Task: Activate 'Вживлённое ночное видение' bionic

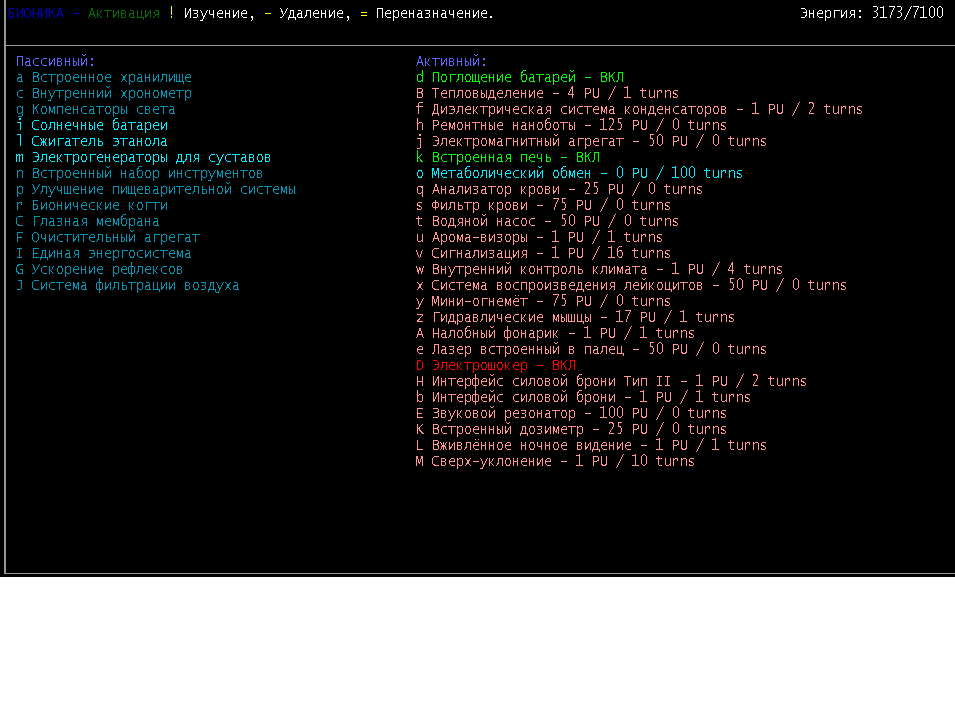Action: pyautogui.click(x=591, y=445)
